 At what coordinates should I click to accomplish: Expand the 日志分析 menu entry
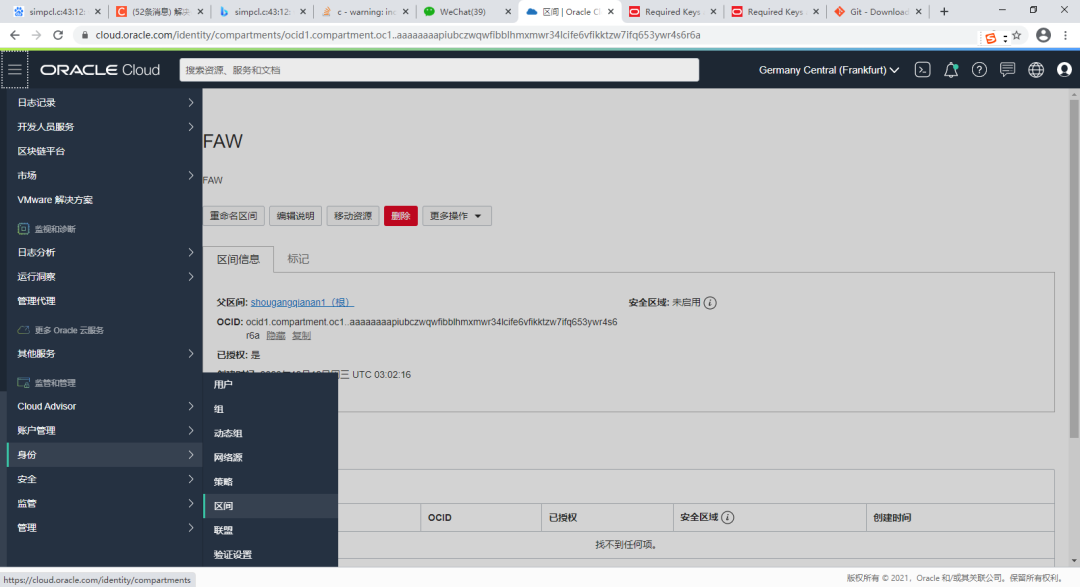pyautogui.click(x=104, y=253)
